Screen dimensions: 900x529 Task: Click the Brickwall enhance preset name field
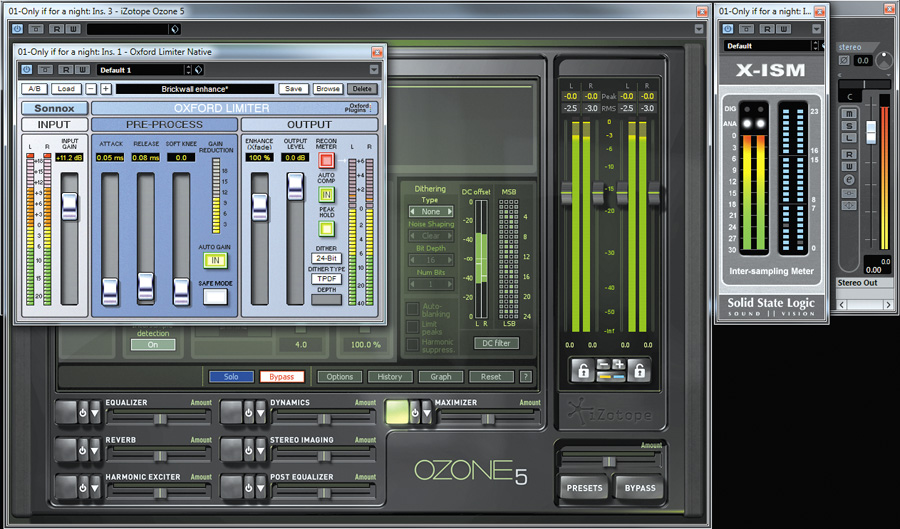194,89
